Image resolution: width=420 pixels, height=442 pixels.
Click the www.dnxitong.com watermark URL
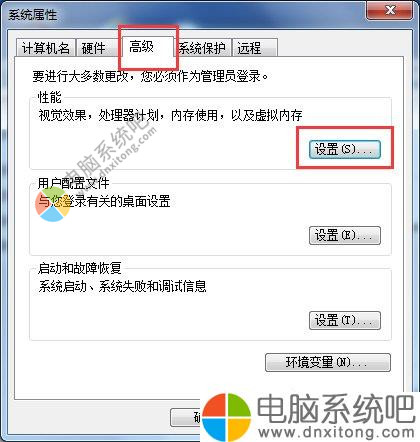tap(337, 432)
